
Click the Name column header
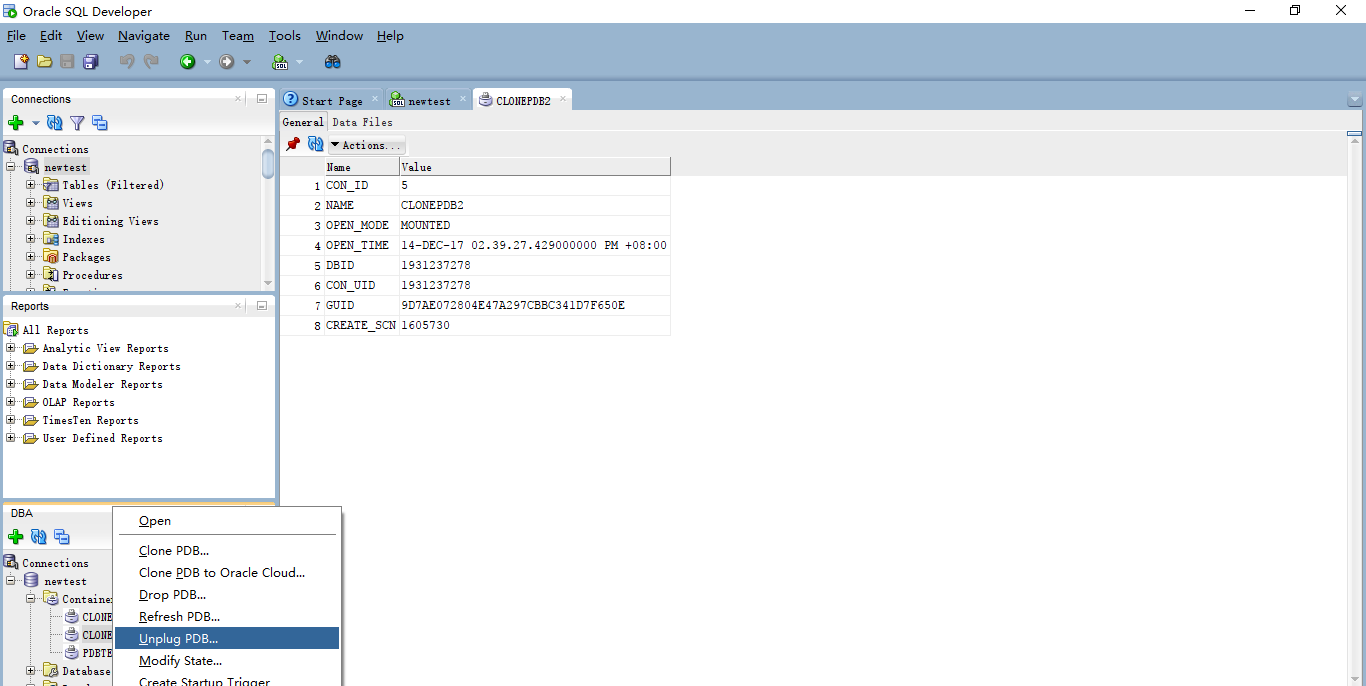(x=361, y=167)
